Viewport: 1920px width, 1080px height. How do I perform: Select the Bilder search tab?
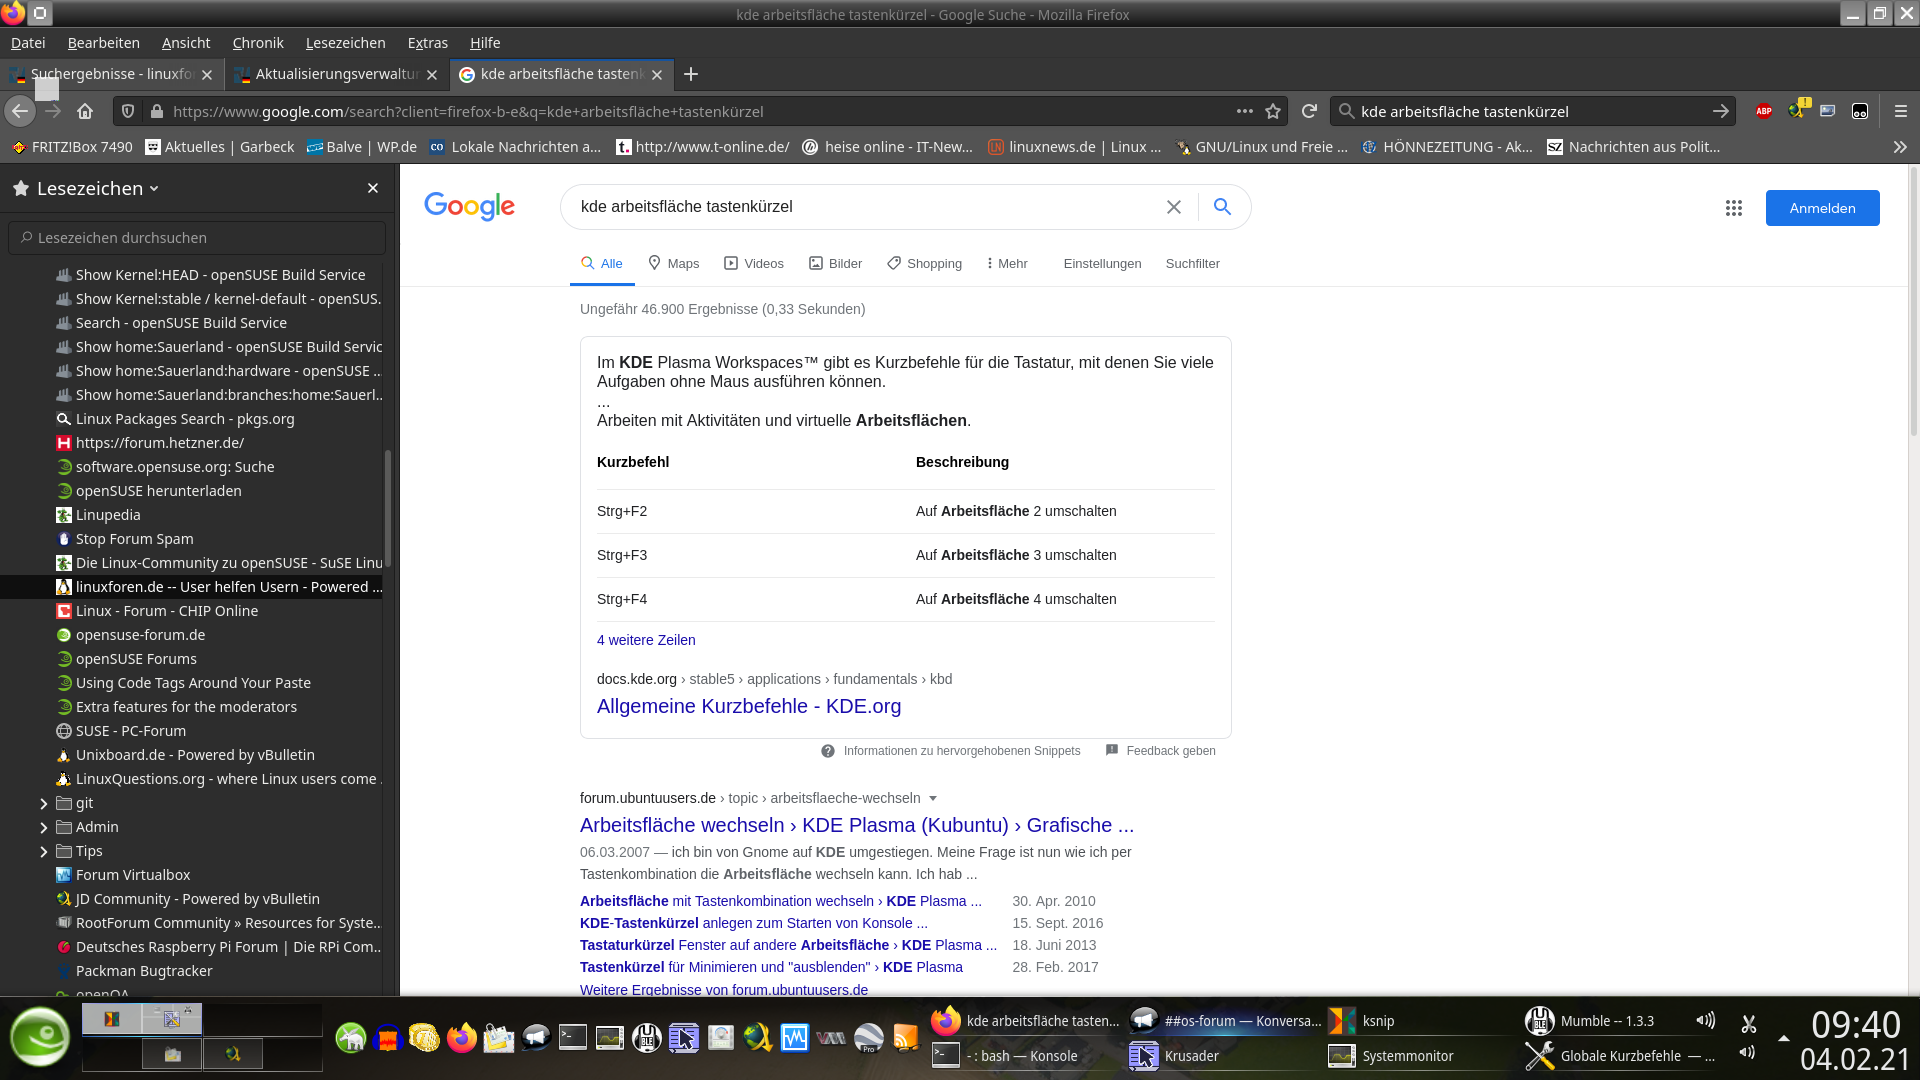(x=835, y=264)
